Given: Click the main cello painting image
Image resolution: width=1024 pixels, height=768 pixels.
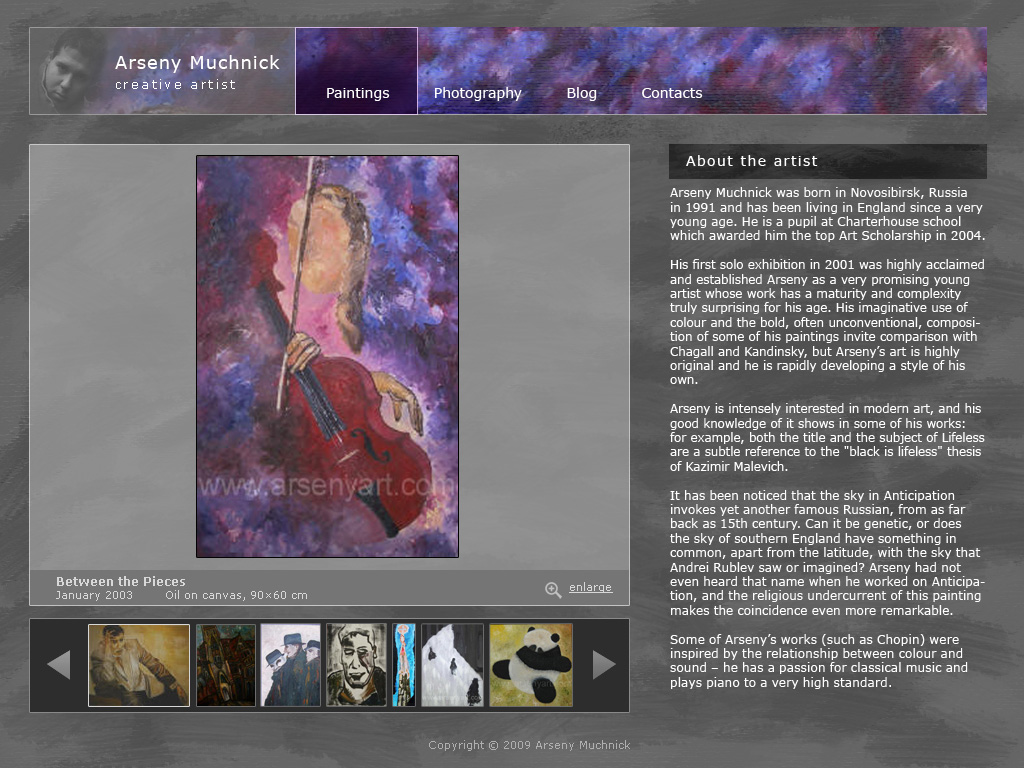Looking at the screenshot, I should (327, 356).
